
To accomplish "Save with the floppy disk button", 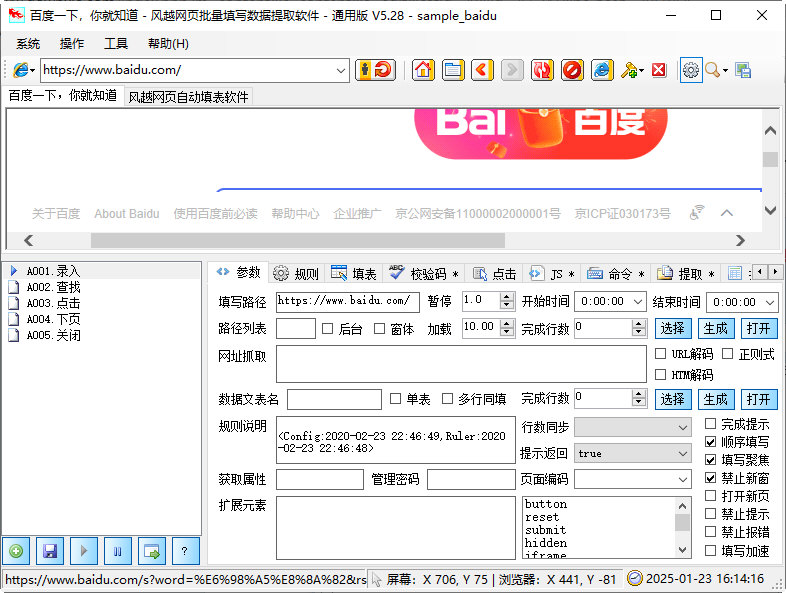I will [x=50, y=551].
